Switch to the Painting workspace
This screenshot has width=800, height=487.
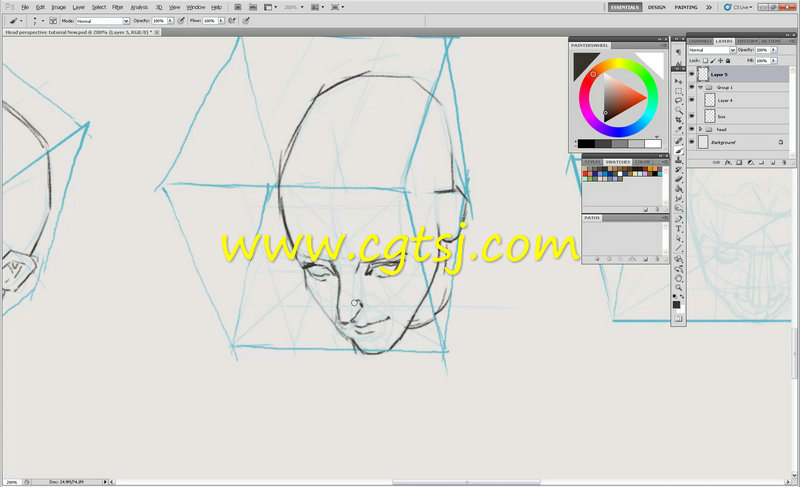pos(686,7)
